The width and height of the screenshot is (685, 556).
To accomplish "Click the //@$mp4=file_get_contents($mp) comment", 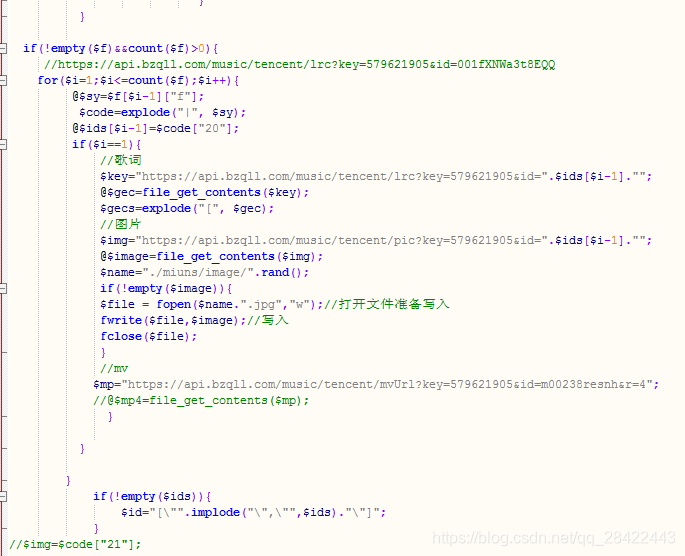I will pyautogui.click(x=201, y=401).
